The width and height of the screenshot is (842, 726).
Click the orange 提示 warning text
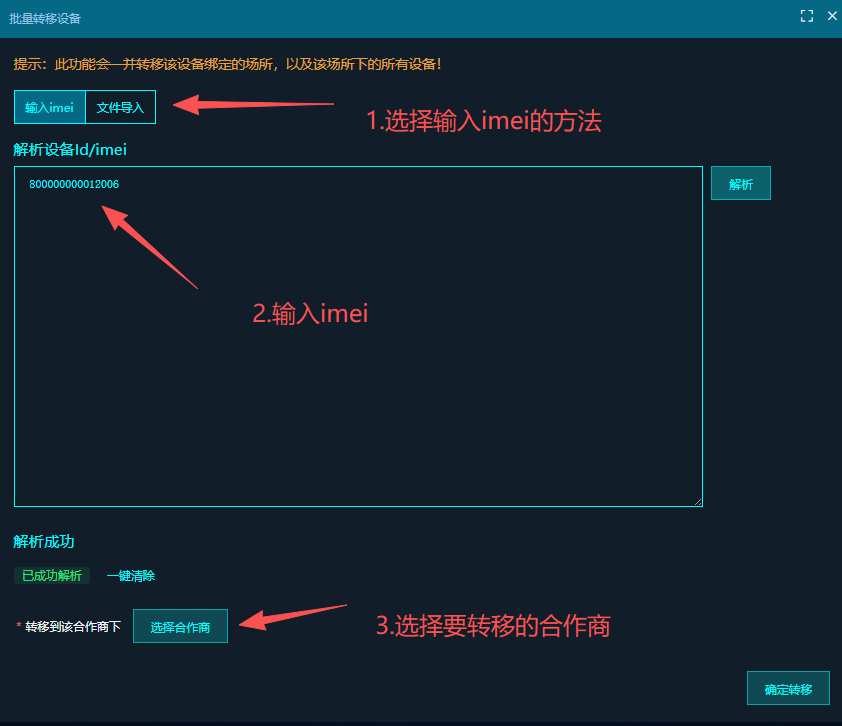click(227, 64)
